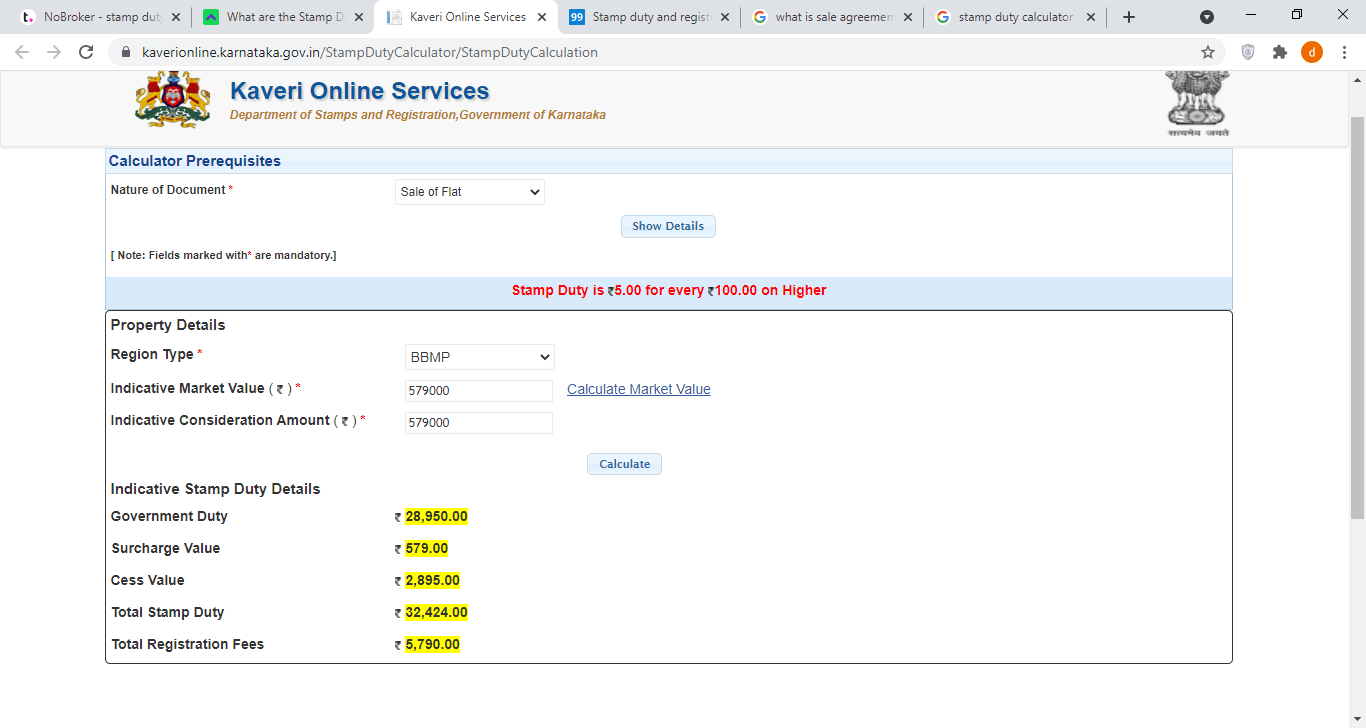This screenshot has height=728, width=1366.
Task: Bookmark this page with star icon
Action: coord(1207,52)
